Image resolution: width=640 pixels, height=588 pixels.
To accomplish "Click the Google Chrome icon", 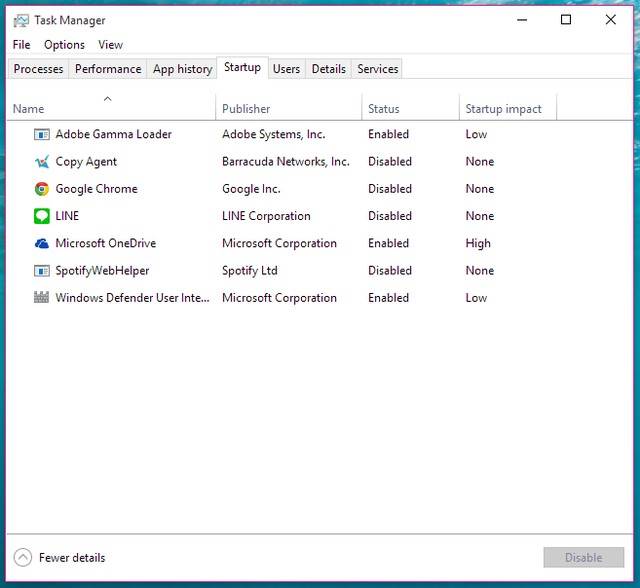I will tap(42, 189).
